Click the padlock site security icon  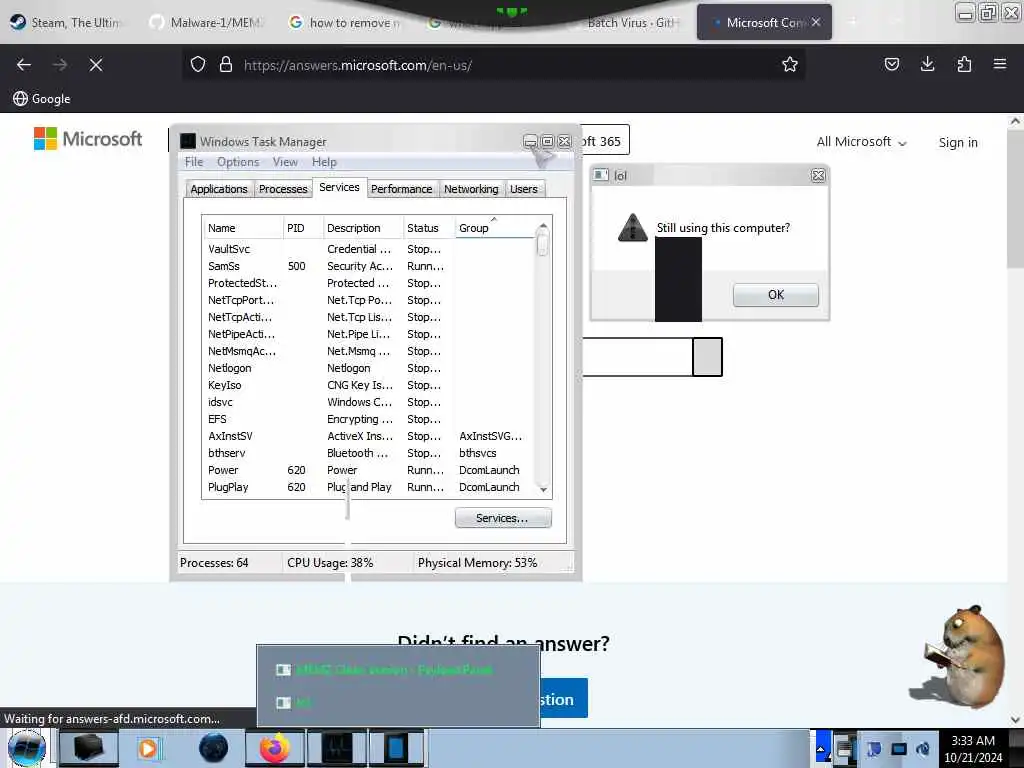tap(226, 64)
